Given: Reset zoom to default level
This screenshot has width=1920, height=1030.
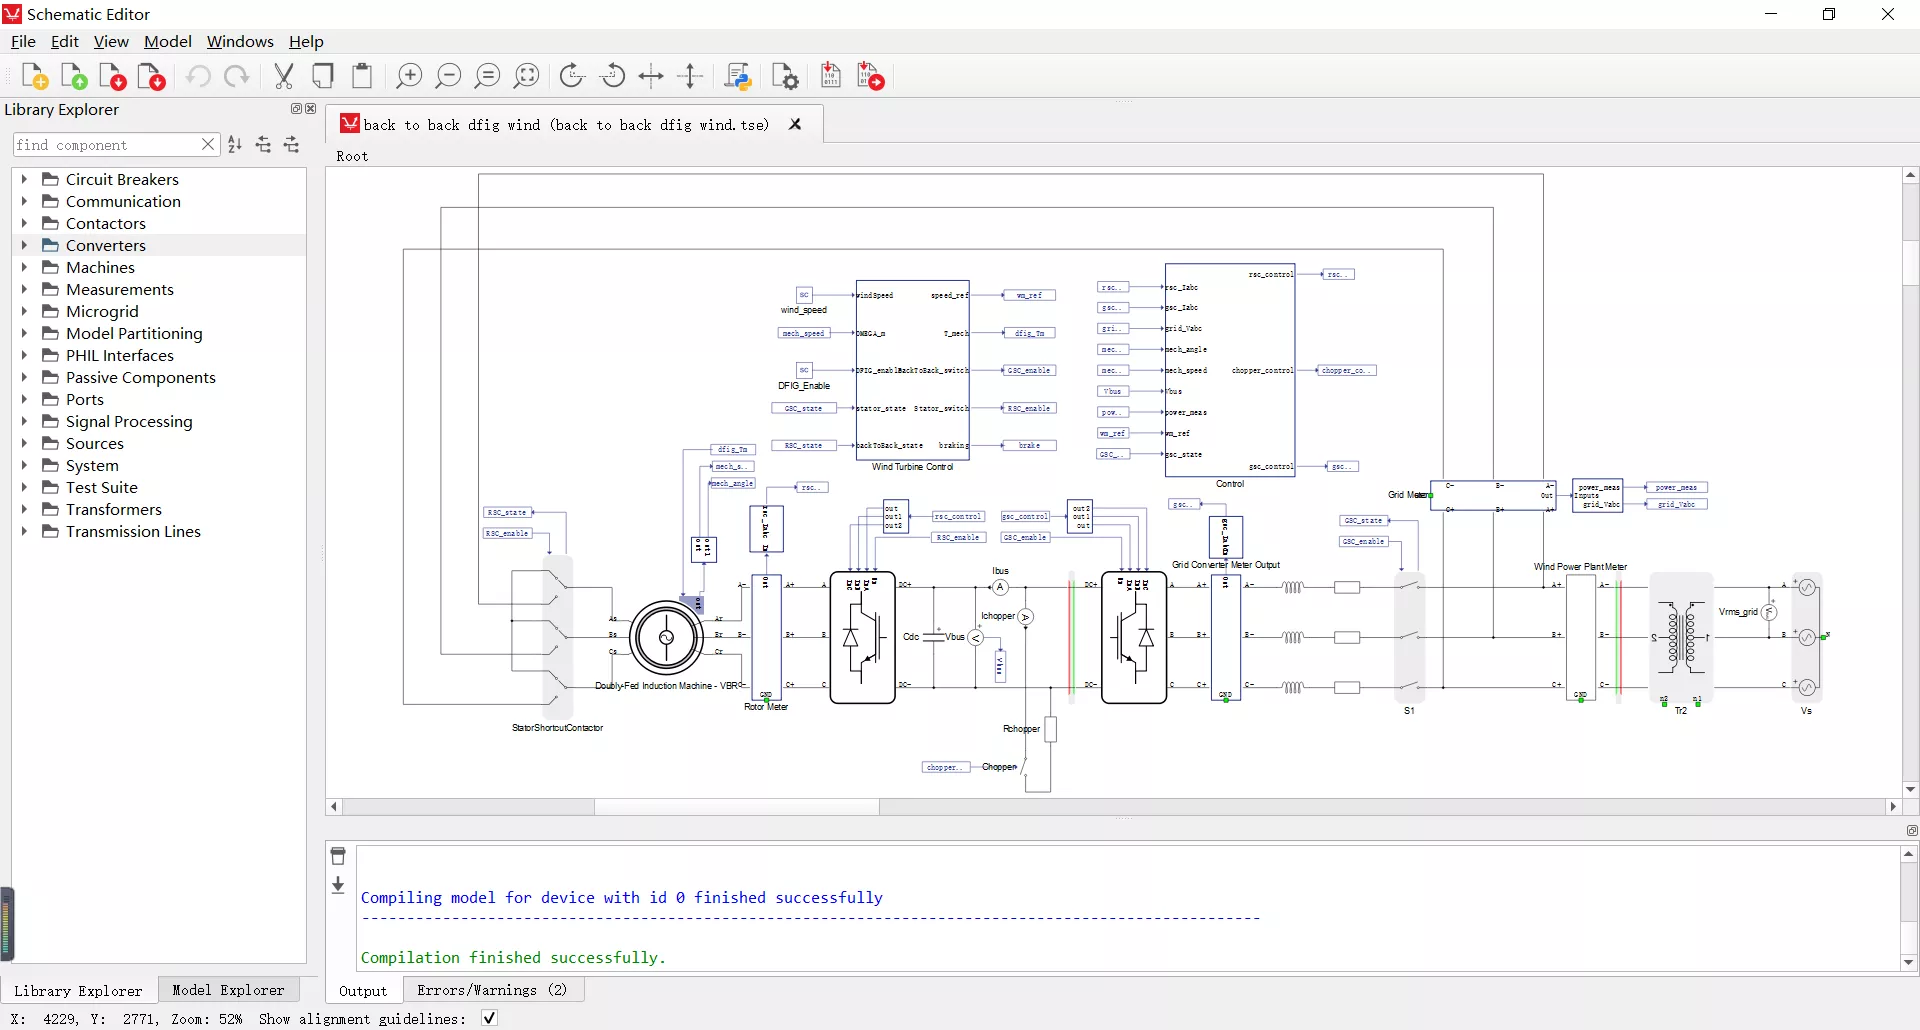Looking at the screenshot, I should [487, 77].
